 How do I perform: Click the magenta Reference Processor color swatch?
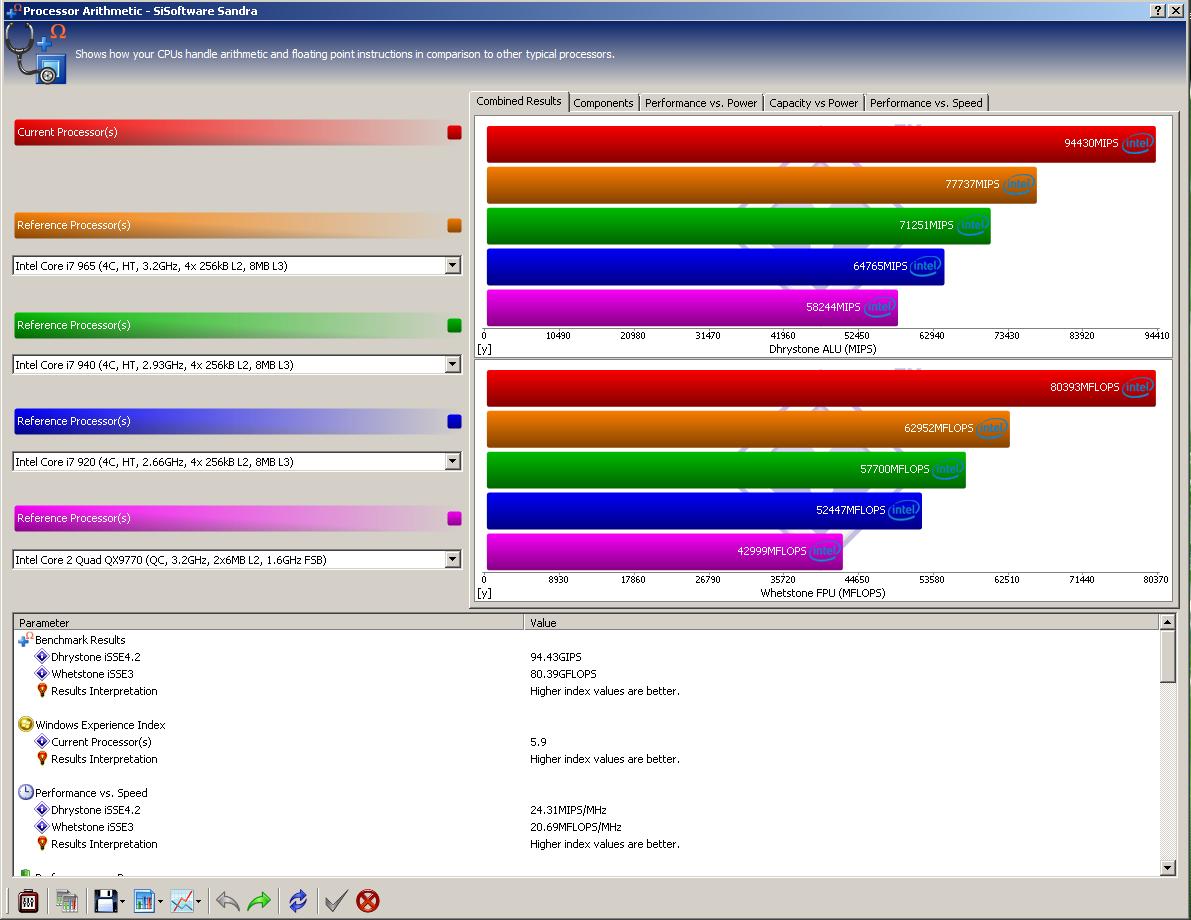[x=454, y=518]
